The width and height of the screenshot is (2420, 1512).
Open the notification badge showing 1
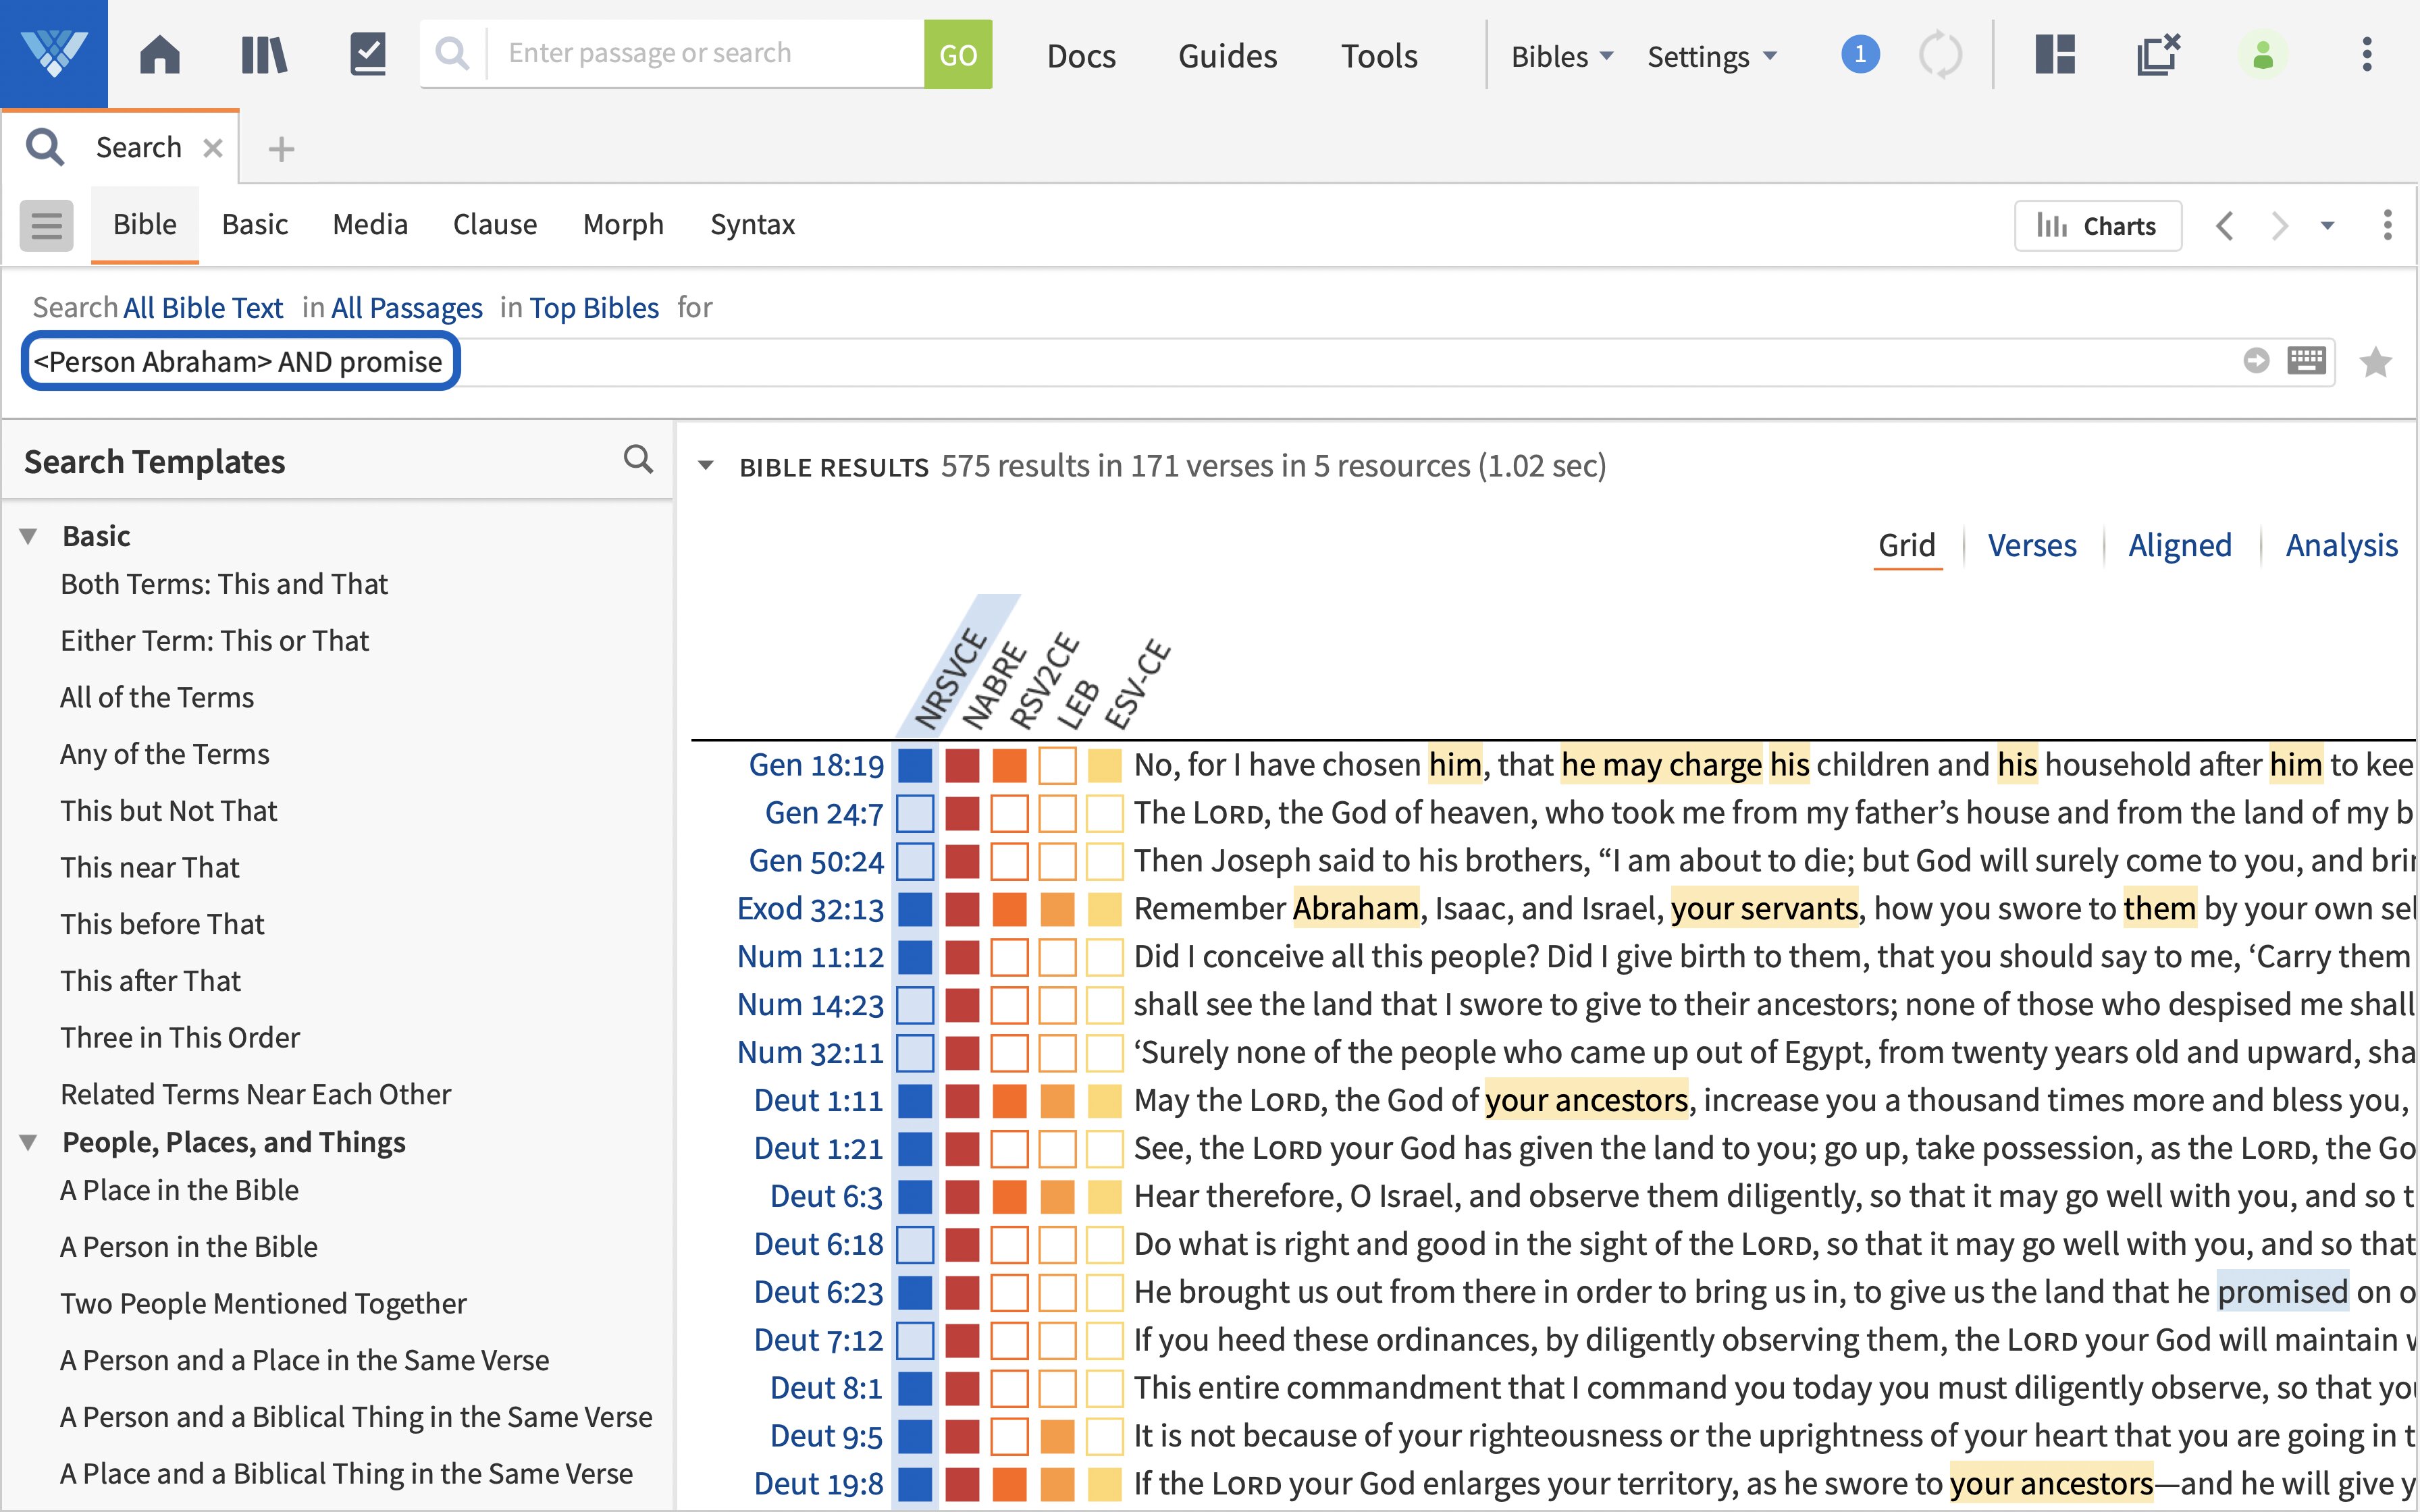click(x=1860, y=54)
